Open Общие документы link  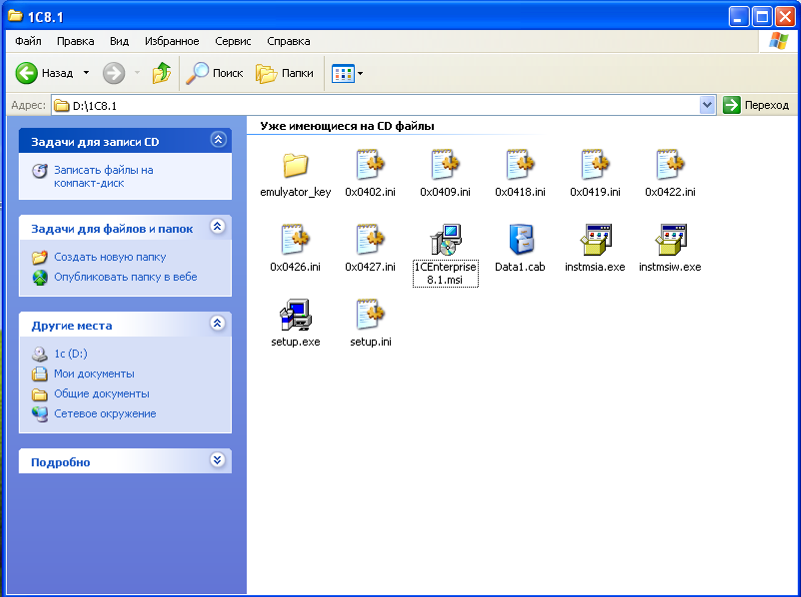(102, 394)
